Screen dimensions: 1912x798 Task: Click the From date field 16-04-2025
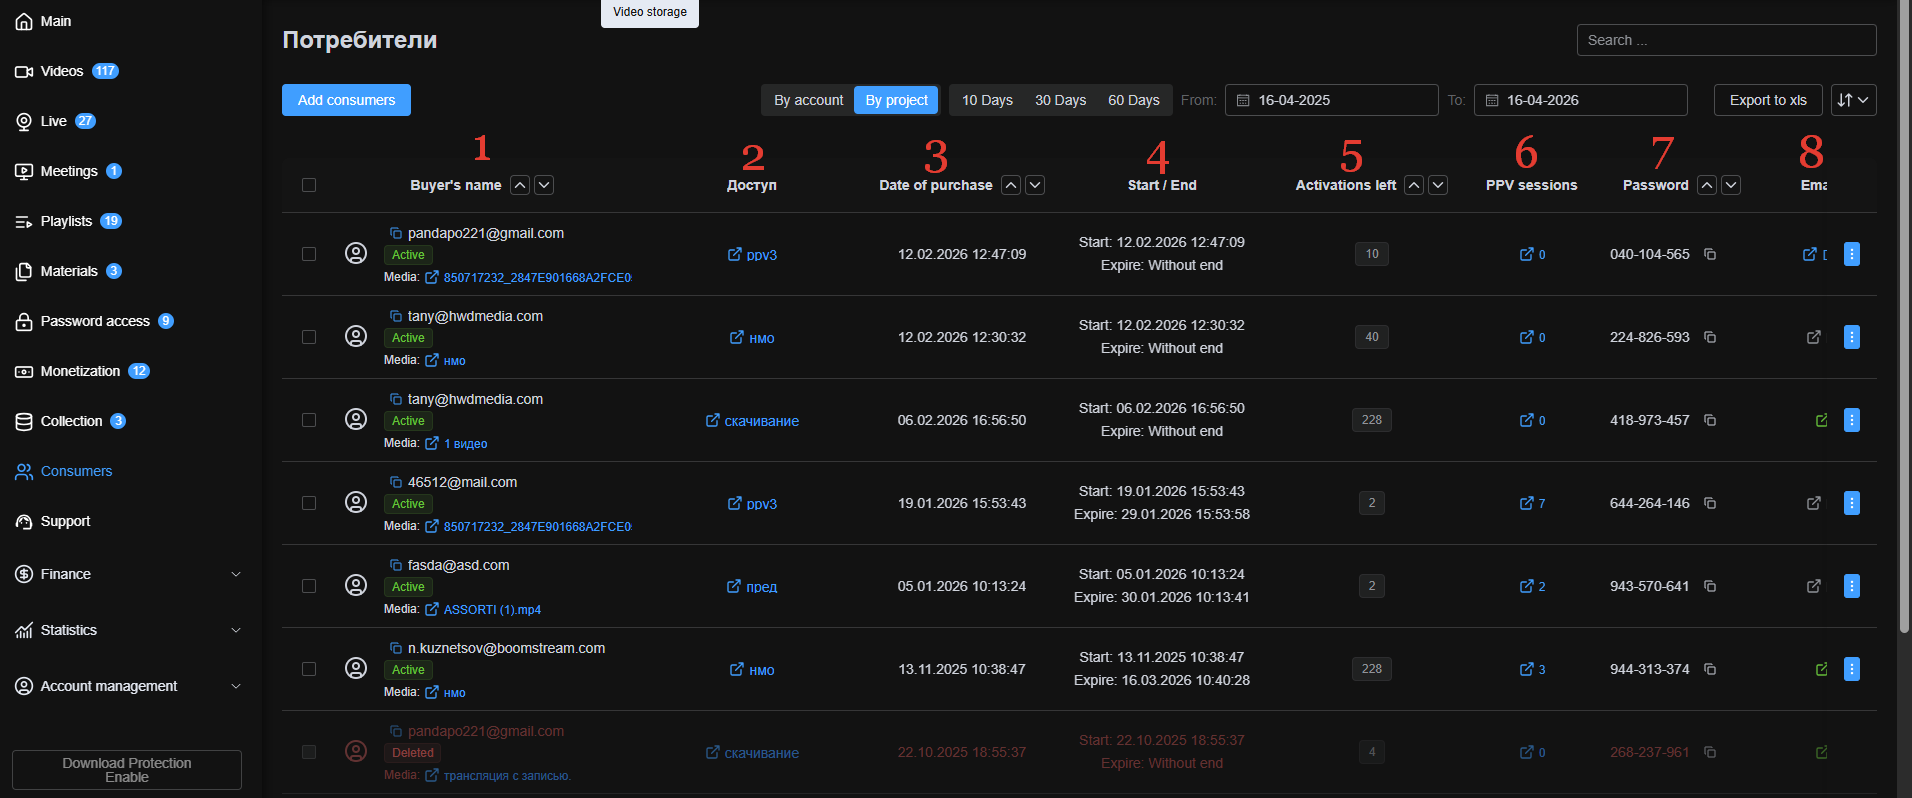click(1331, 100)
